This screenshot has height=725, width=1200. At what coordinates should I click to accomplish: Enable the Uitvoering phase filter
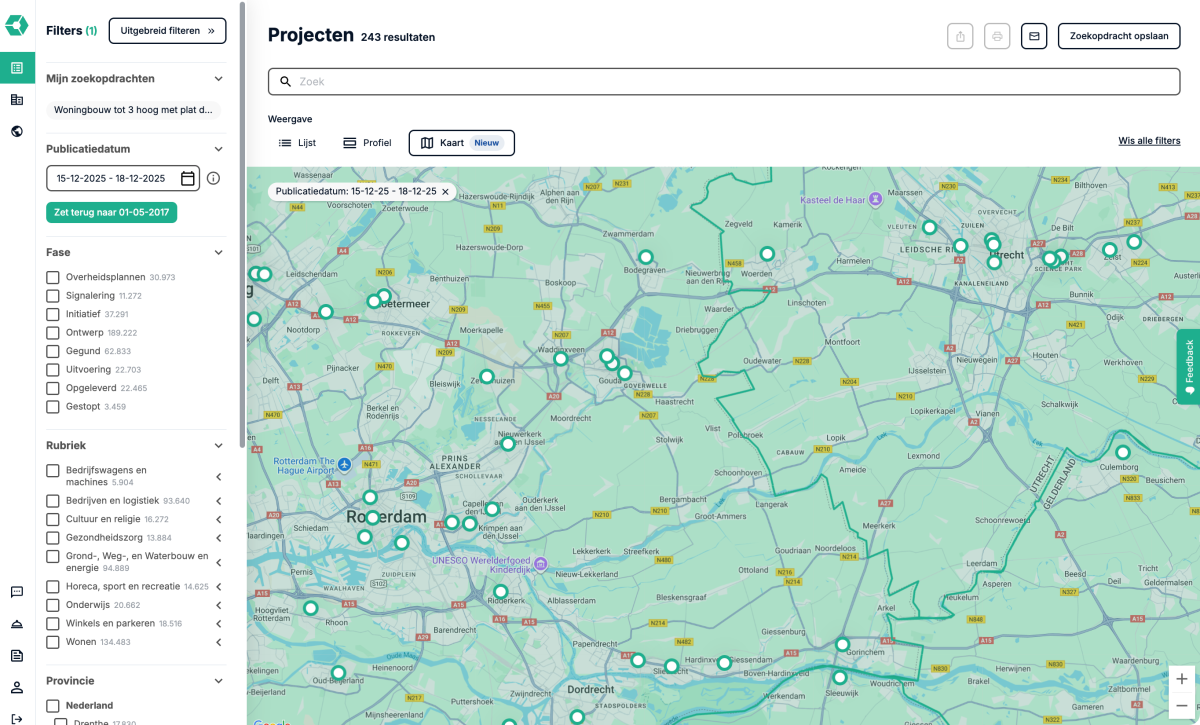point(53,370)
